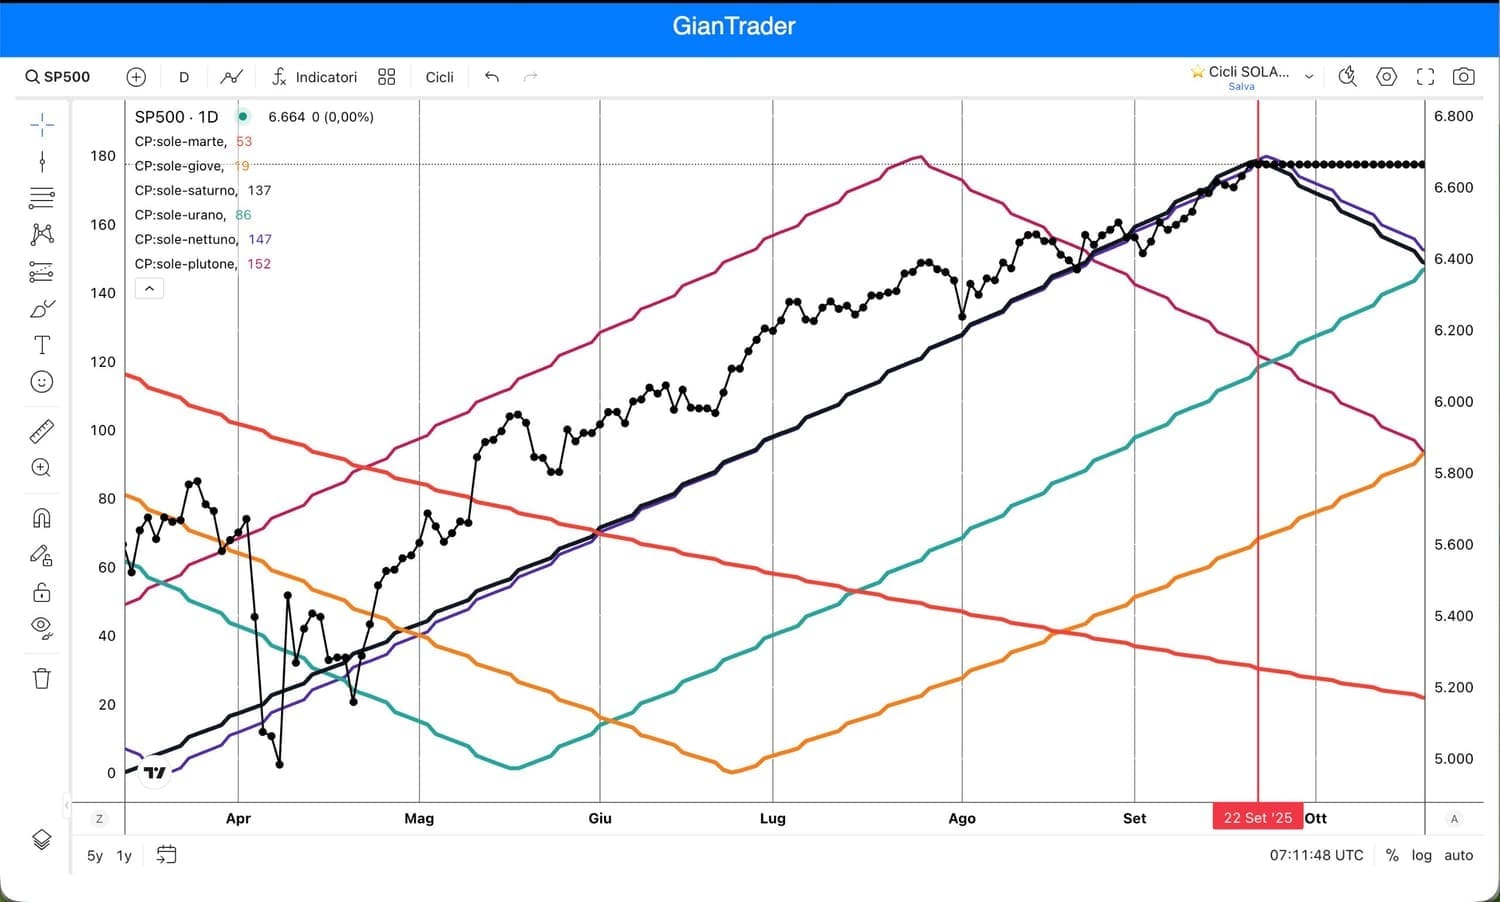Image resolution: width=1500 pixels, height=902 pixels.
Task: Select the CP:sole-nettuno indicator legend
Action: point(187,239)
